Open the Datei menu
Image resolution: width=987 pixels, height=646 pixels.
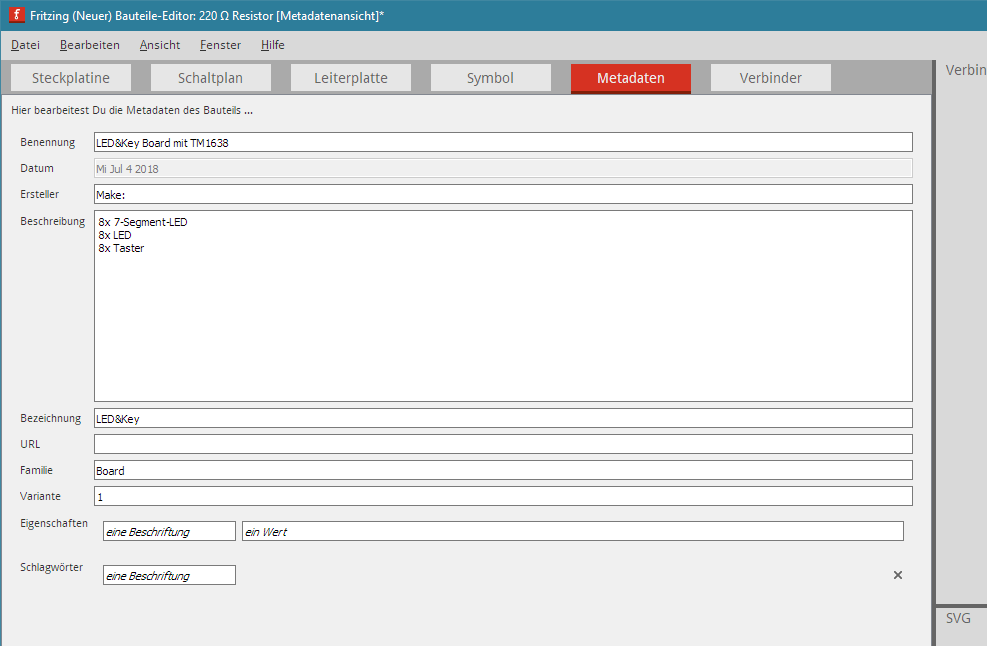(25, 45)
